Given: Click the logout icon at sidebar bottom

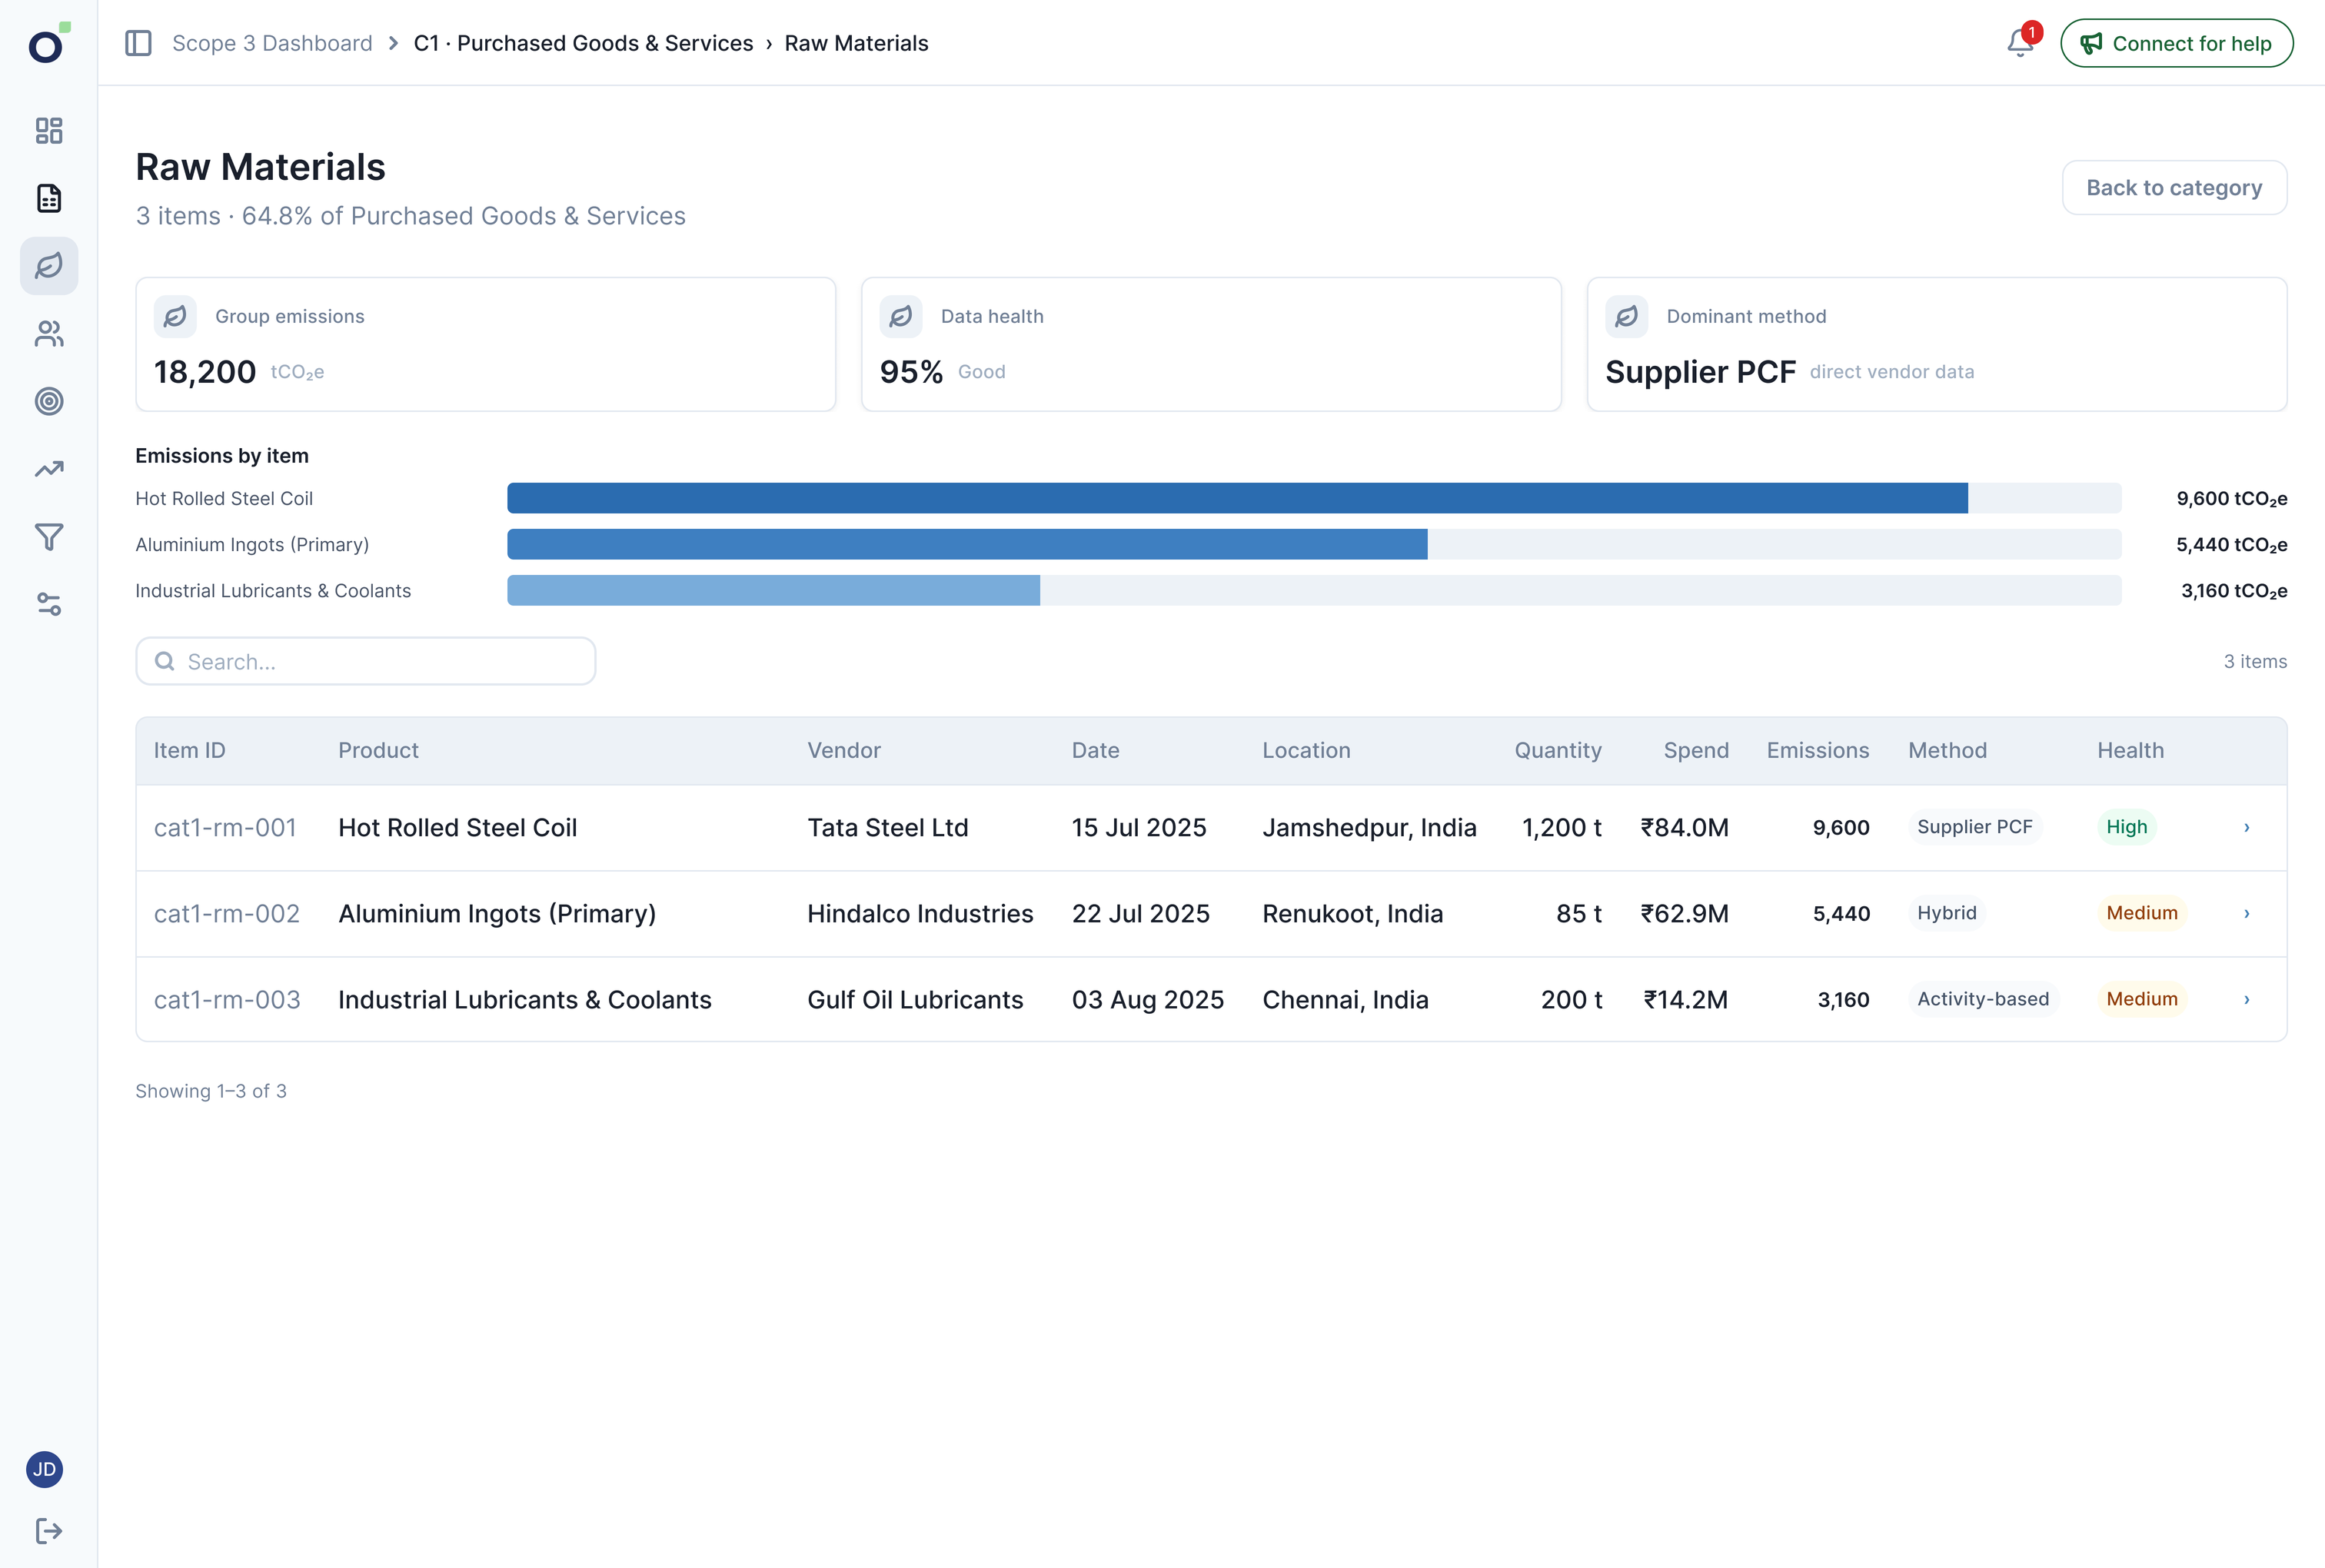Looking at the screenshot, I should point(48,1531).
